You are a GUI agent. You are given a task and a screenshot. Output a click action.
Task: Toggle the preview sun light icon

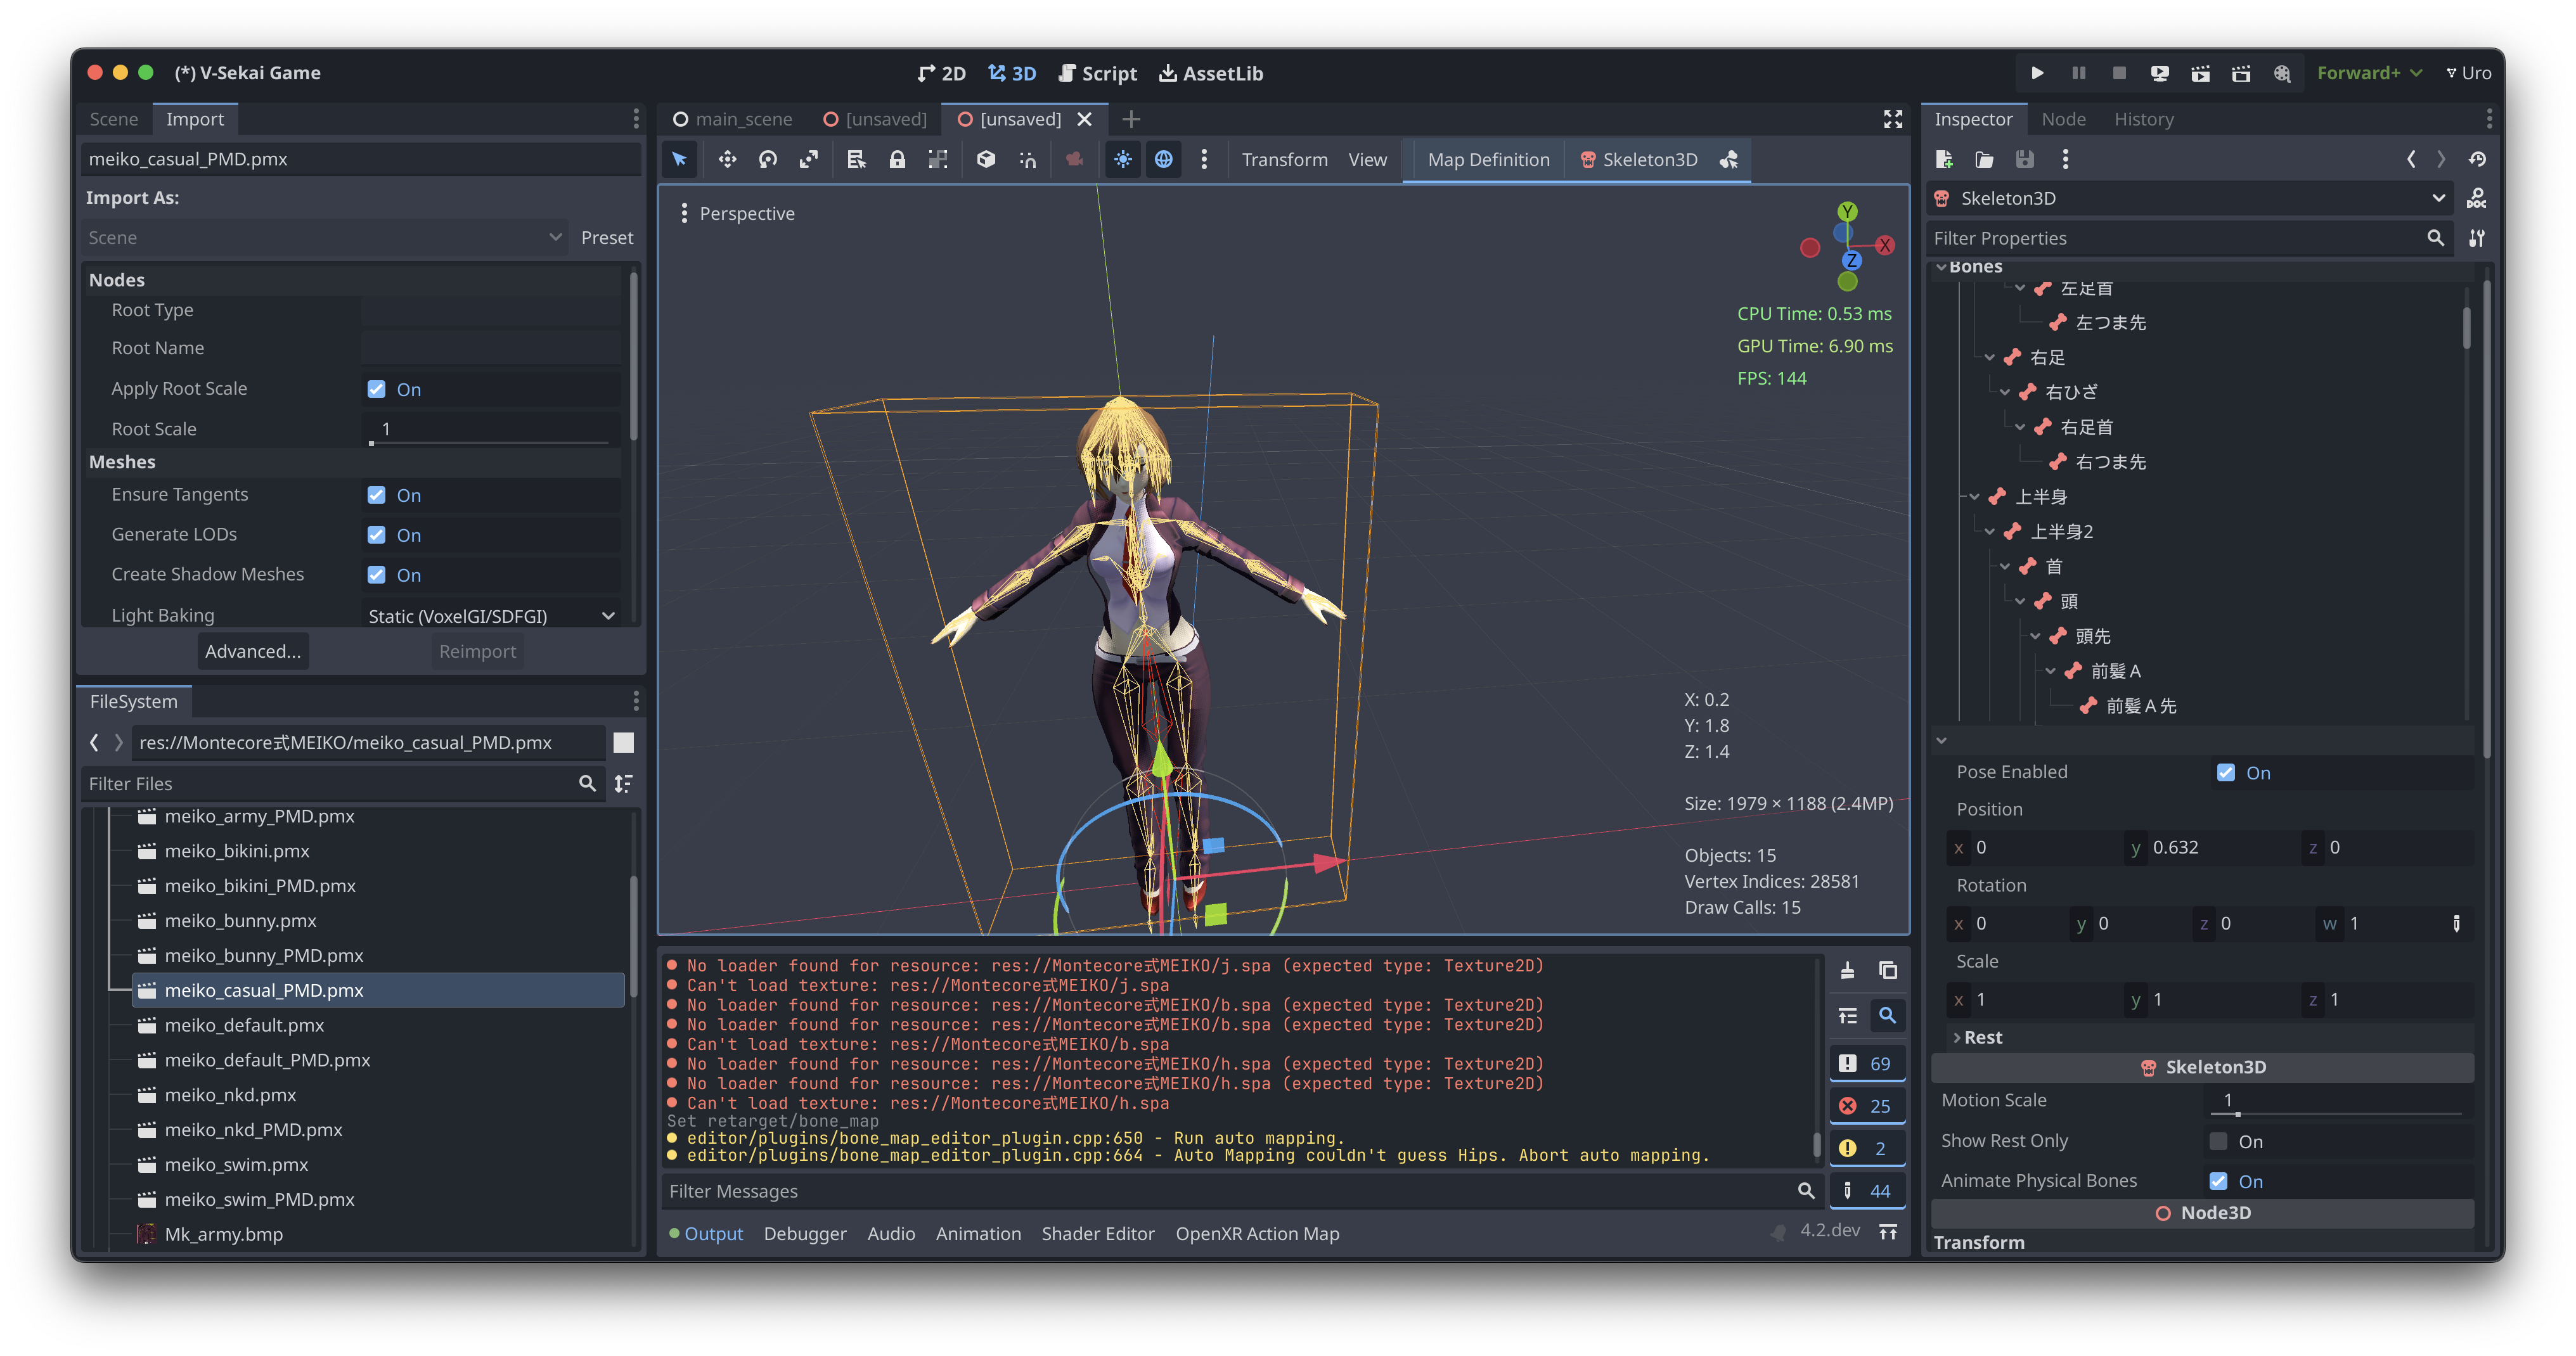1123,159
